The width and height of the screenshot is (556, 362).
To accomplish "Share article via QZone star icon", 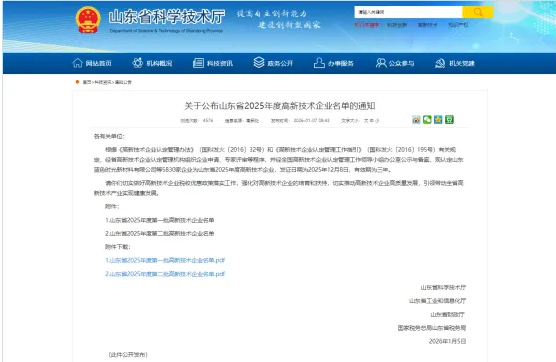I will (438, 120).
